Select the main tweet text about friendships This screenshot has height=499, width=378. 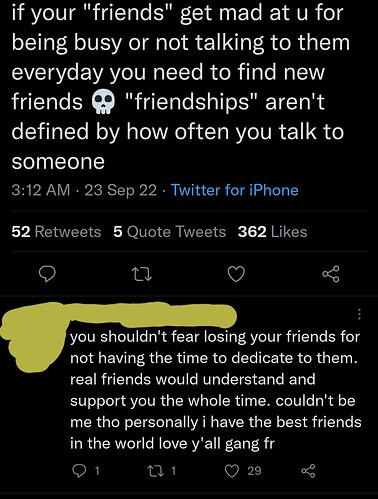tap(178, 87)
